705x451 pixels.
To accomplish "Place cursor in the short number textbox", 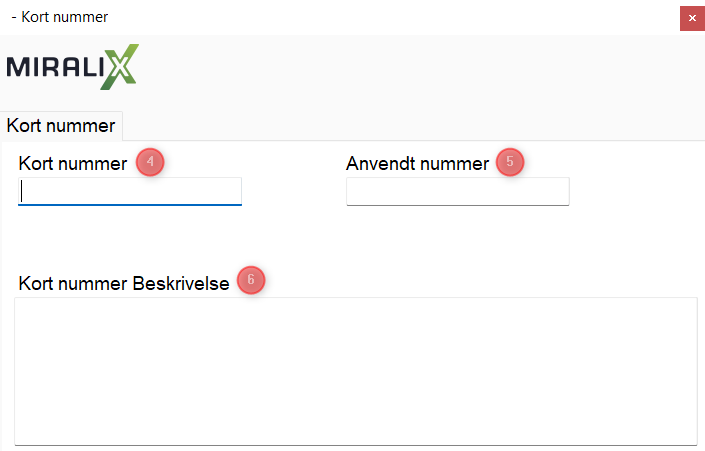I will (x=130, y=191).
